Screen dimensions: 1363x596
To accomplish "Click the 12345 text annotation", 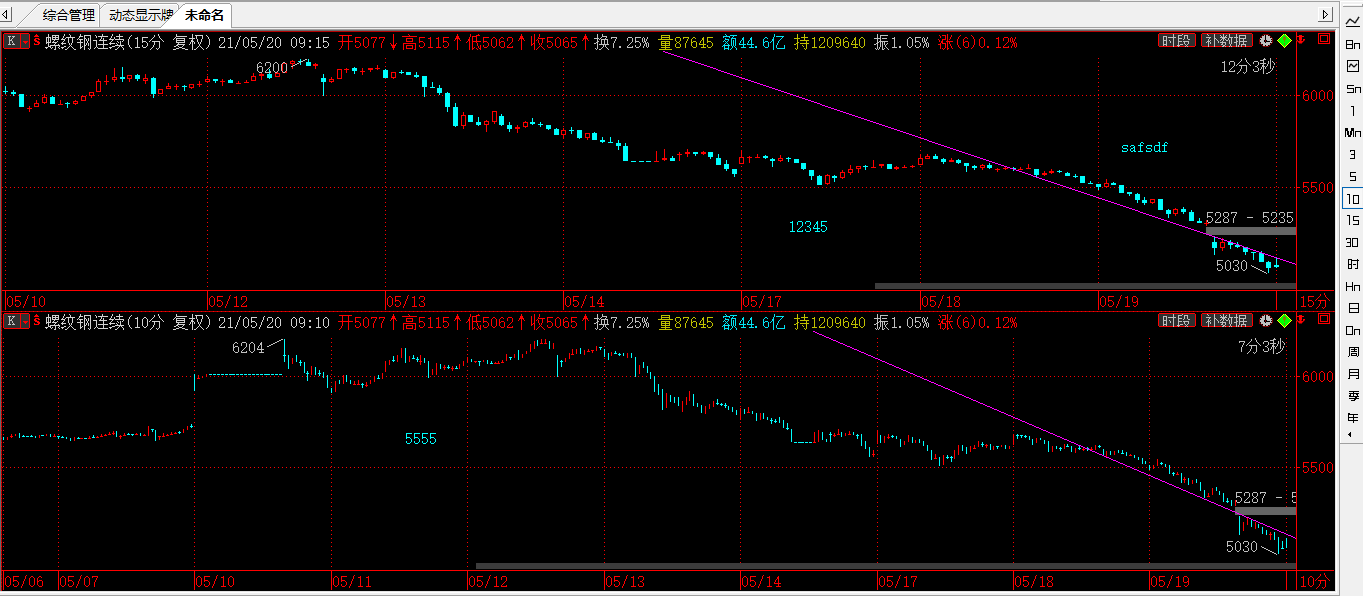I will tap(808, 227).
